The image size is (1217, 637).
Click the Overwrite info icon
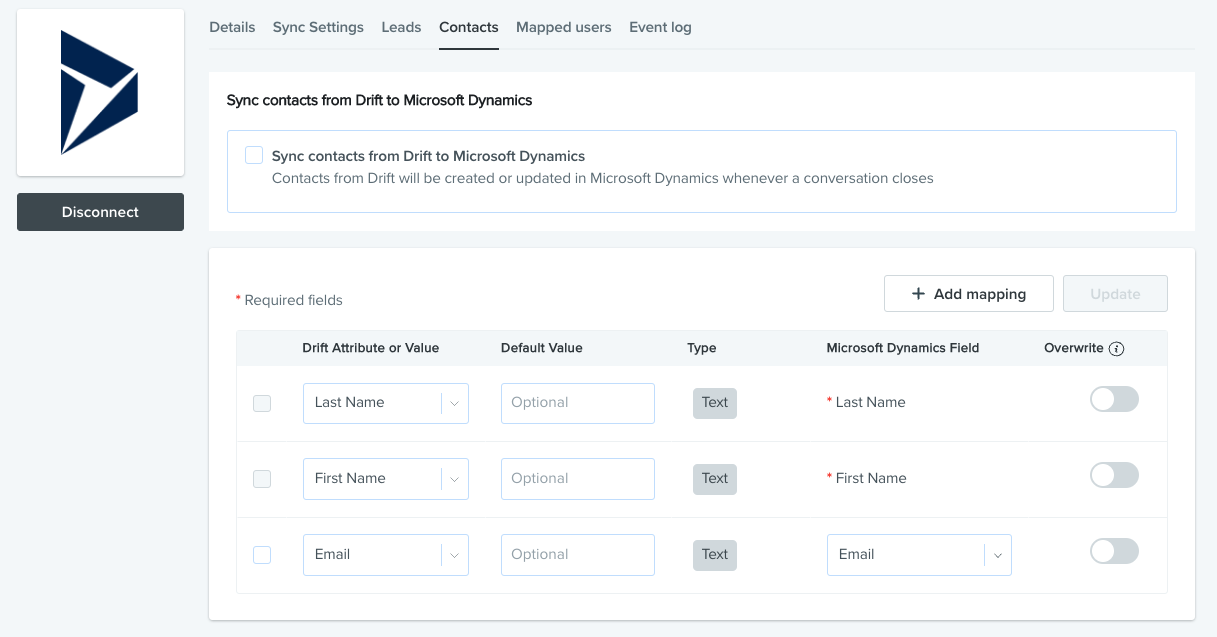[x=1117, y=349]
